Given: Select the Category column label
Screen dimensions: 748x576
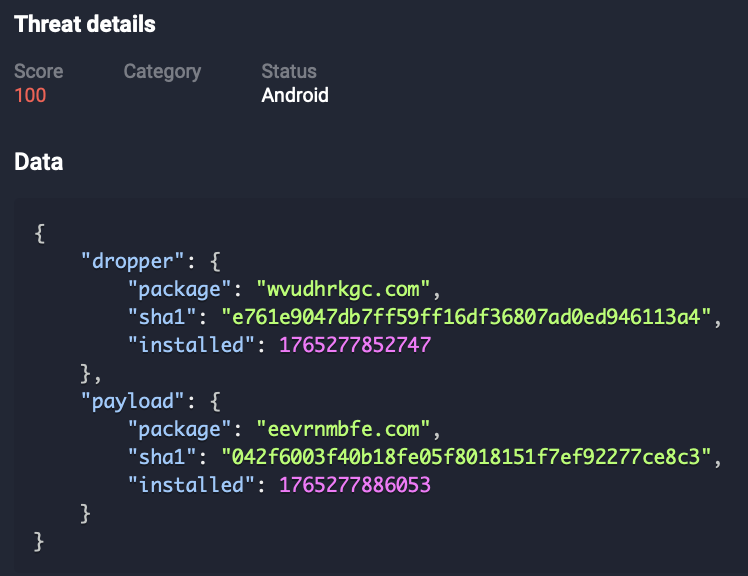Looking at the screenshot, I should click(162, 72).
